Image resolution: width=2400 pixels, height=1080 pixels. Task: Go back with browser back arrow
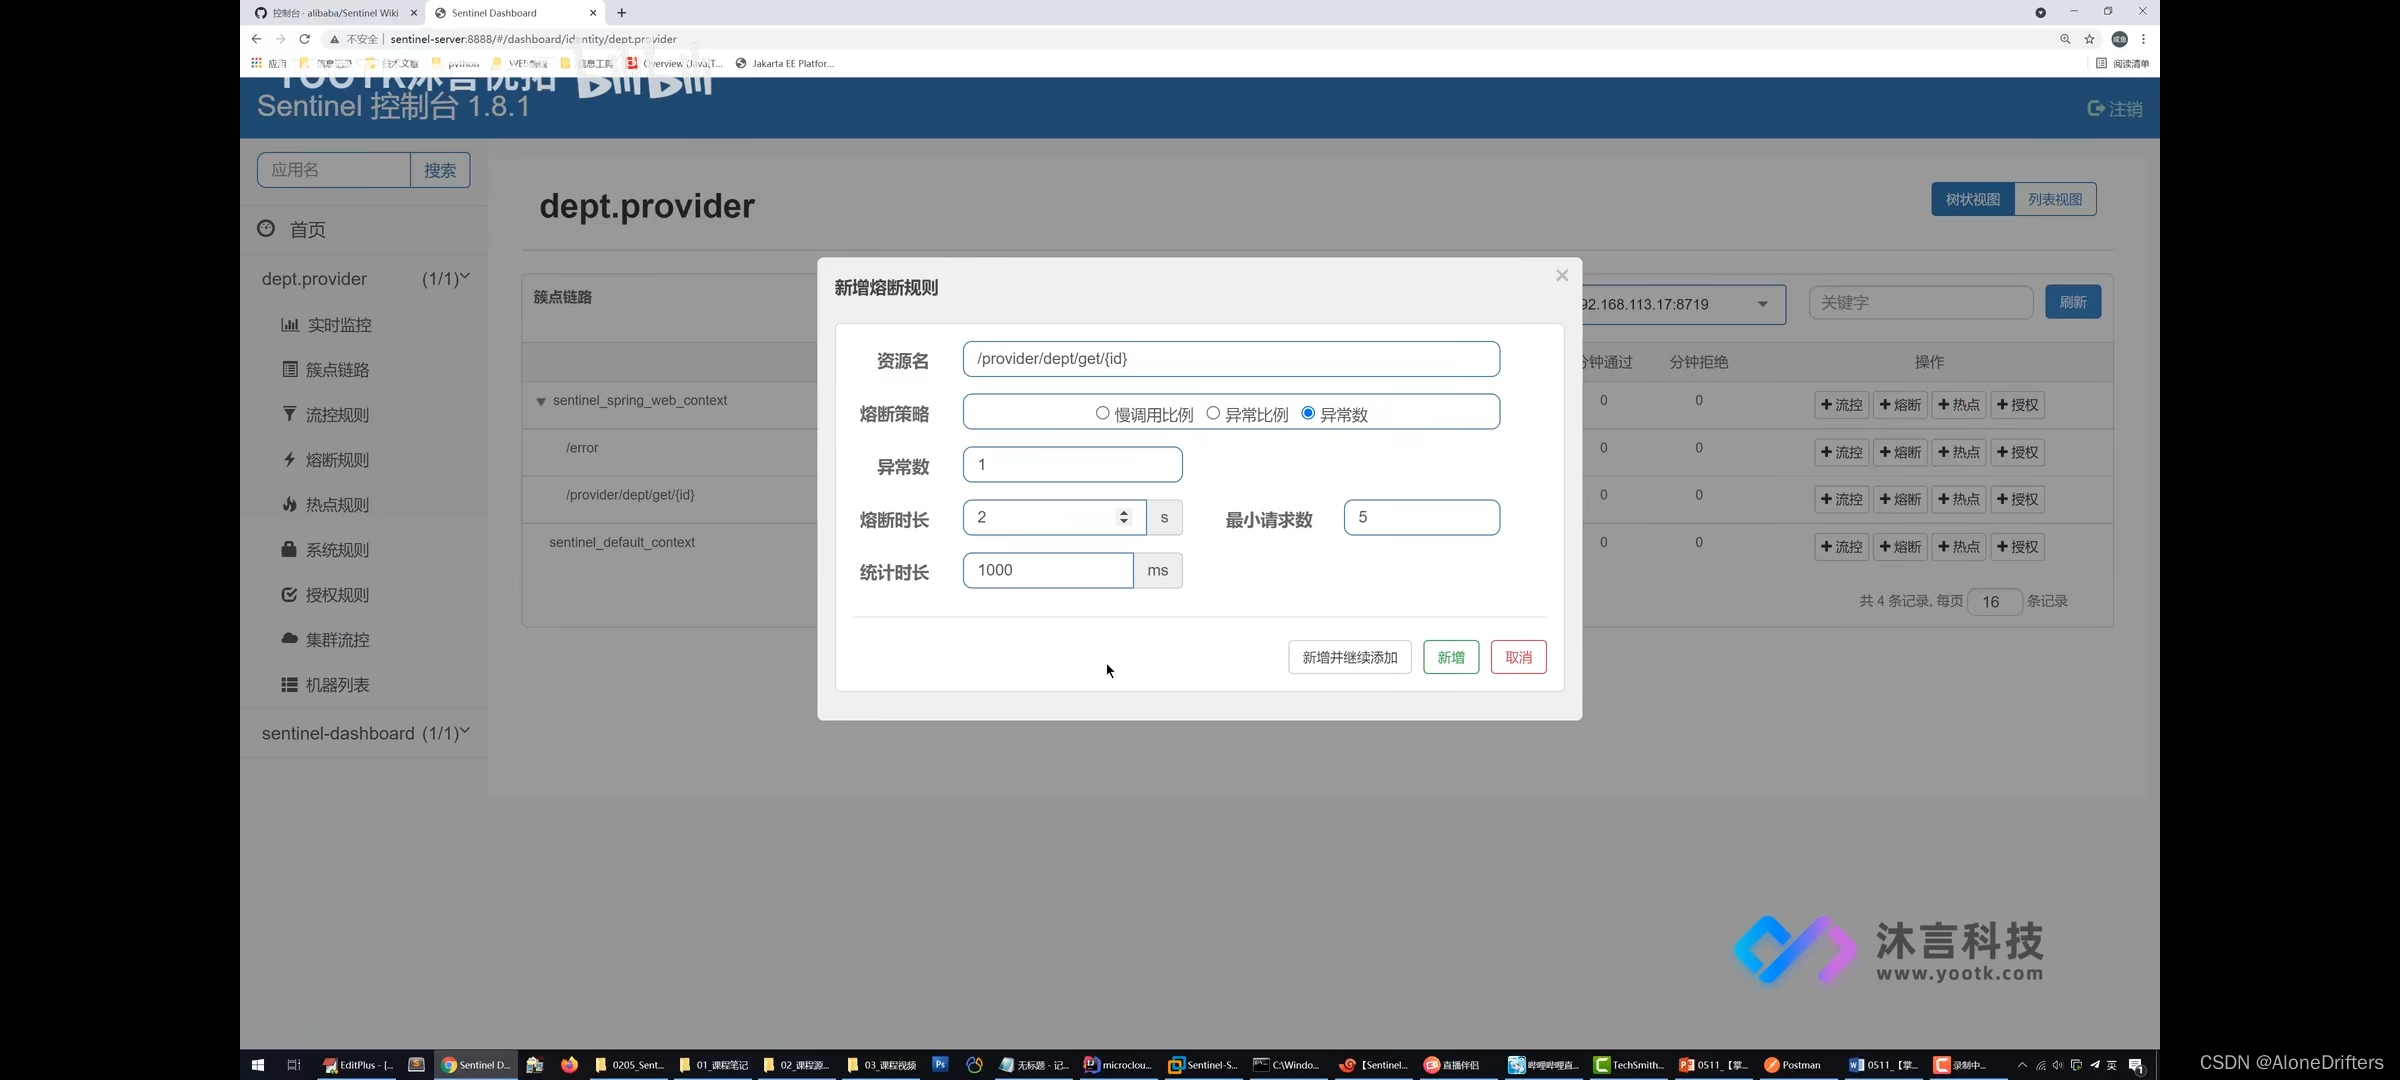pyautogui.click(x=257, y=39)
